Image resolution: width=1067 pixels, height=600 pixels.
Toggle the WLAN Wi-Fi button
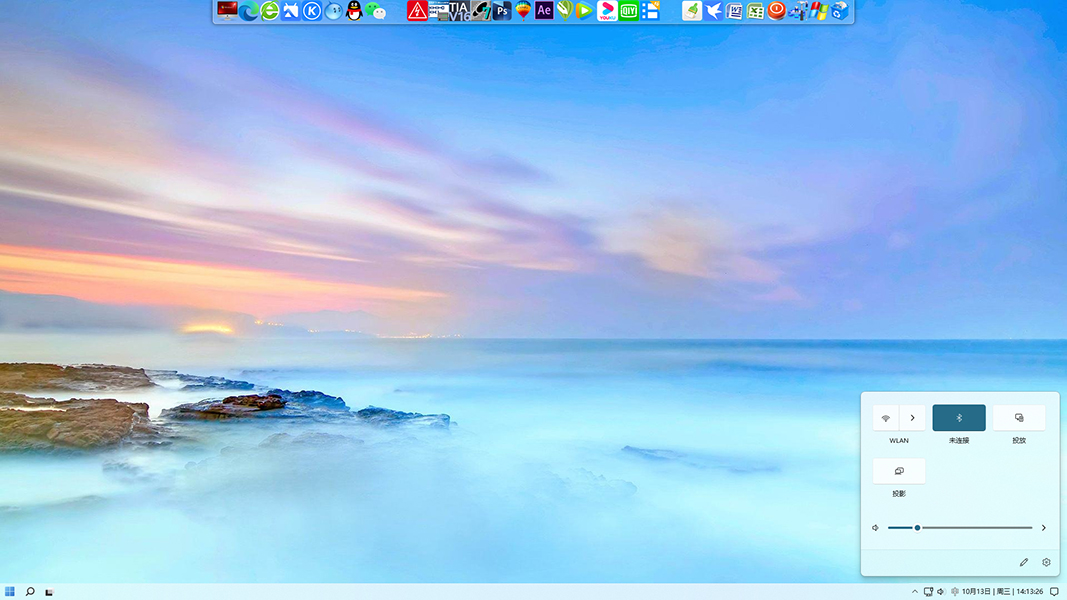click(x=886, y=418)
